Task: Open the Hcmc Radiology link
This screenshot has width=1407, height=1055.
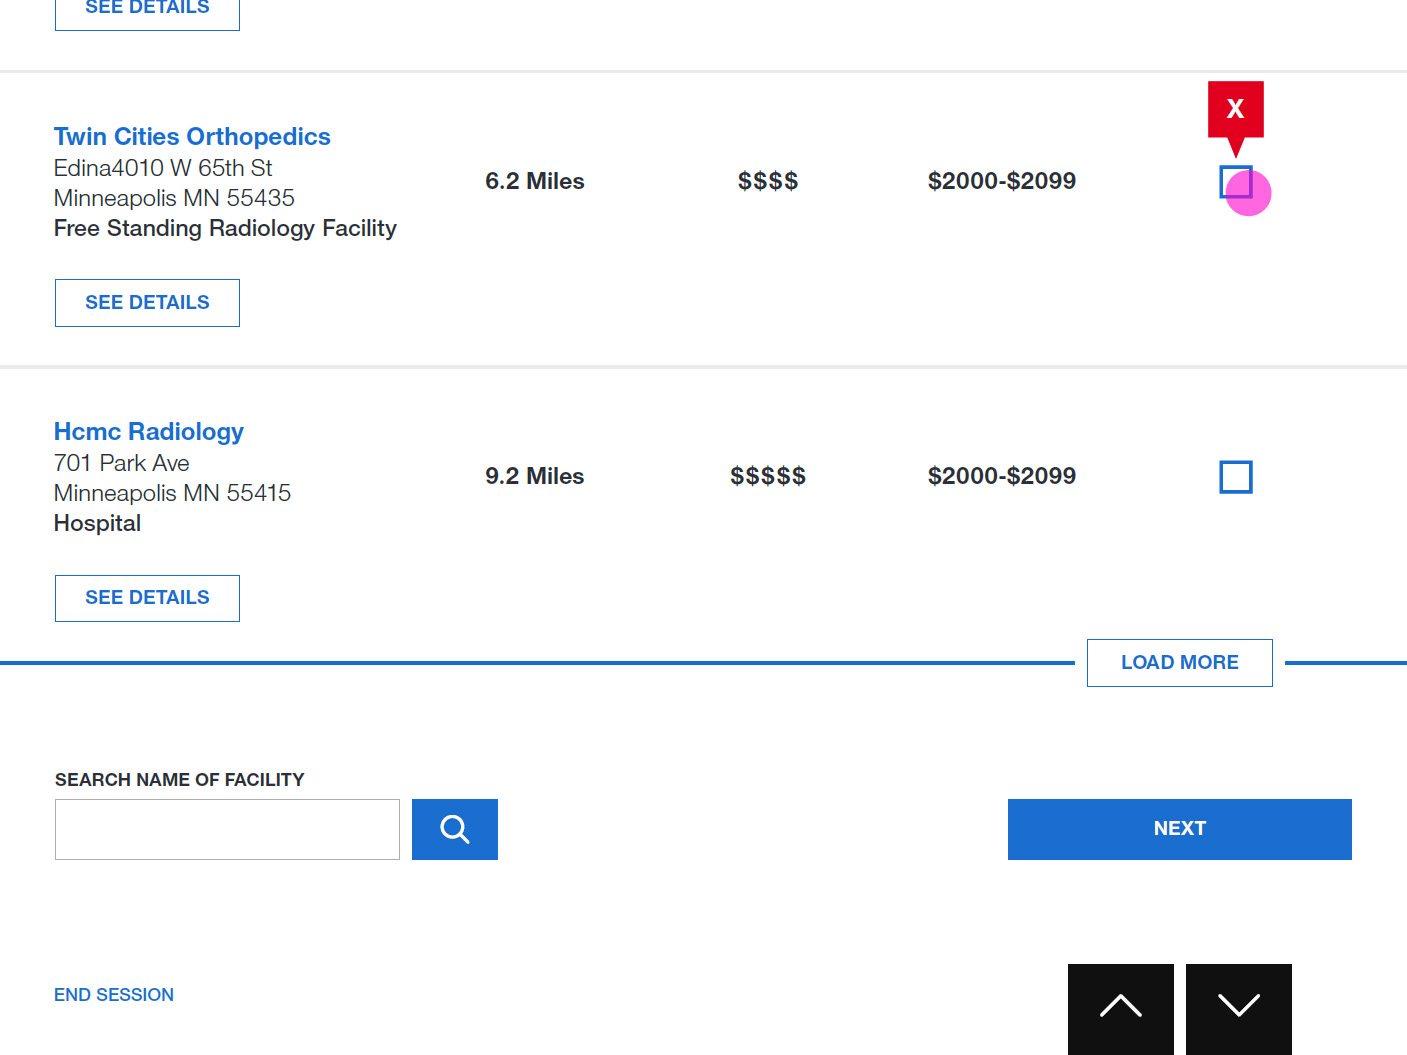Action: [149, 432]
